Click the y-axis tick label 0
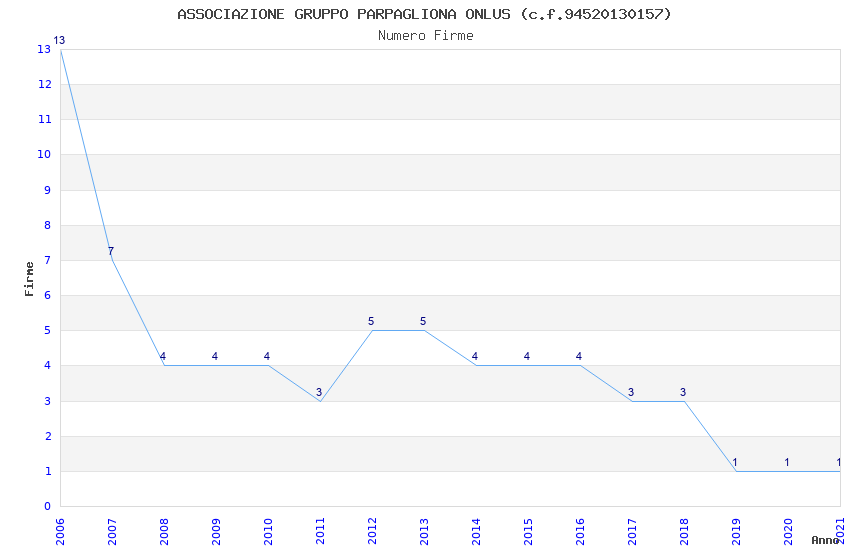The width and height of the screenshot is (850, 550). tap(47, 507)
